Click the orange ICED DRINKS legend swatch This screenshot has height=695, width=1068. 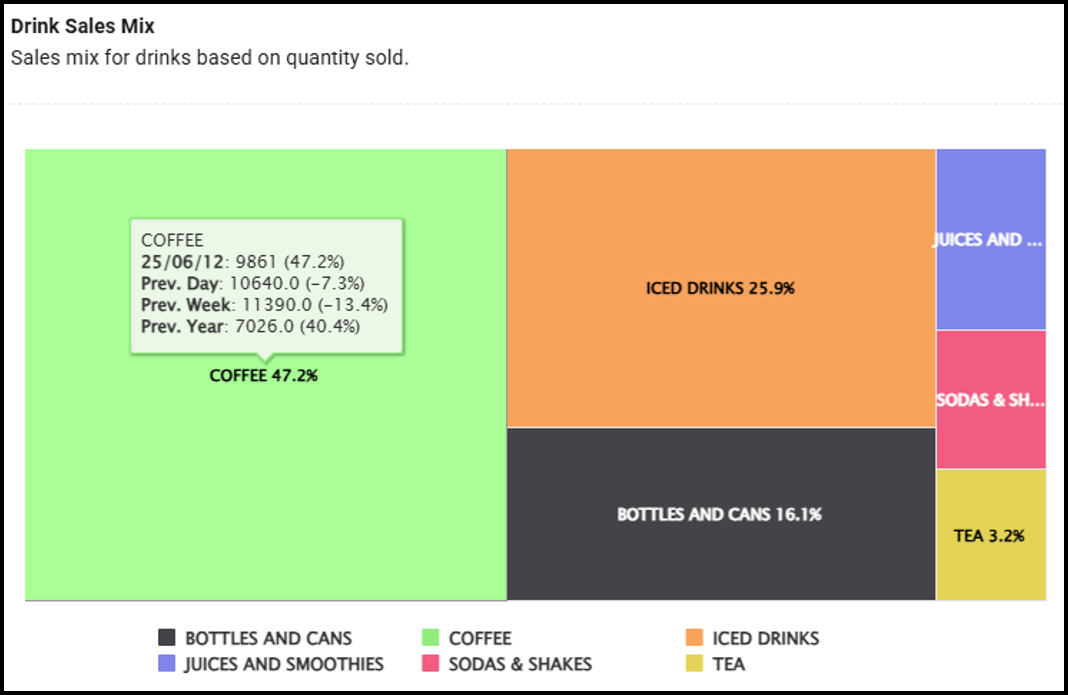point(695,638)
